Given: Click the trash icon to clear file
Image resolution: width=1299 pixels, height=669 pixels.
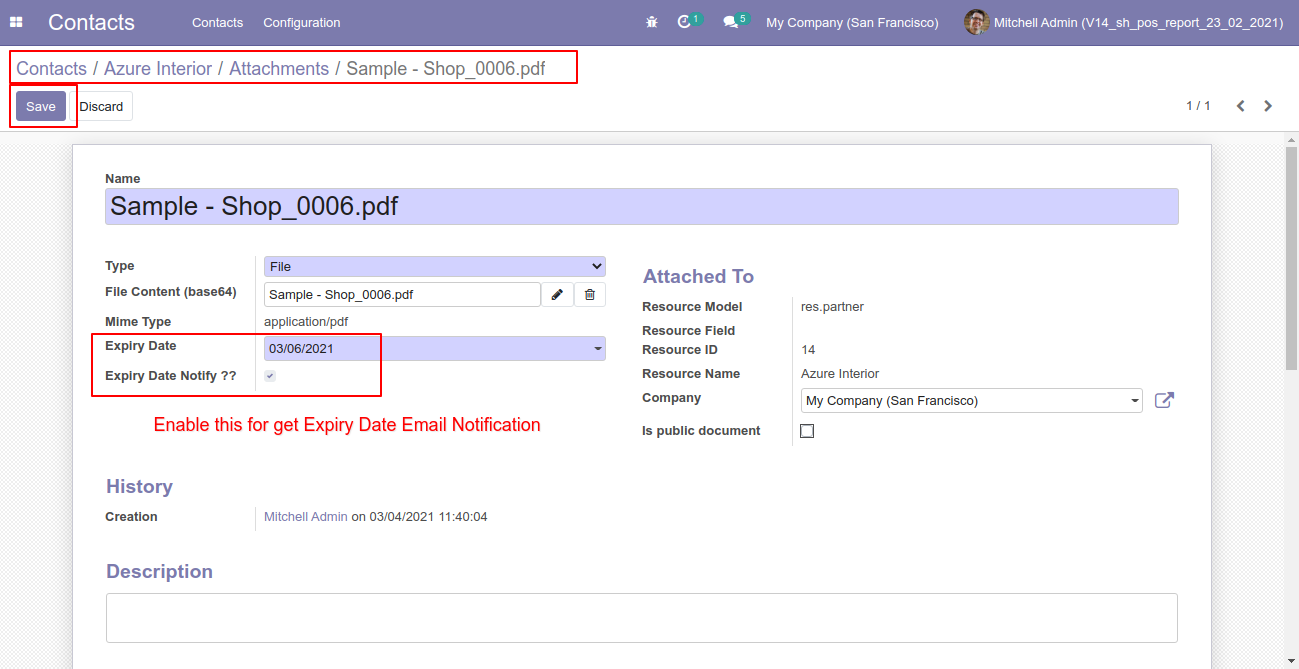Looking at the screenshot, I should click(x=590, y=294).
